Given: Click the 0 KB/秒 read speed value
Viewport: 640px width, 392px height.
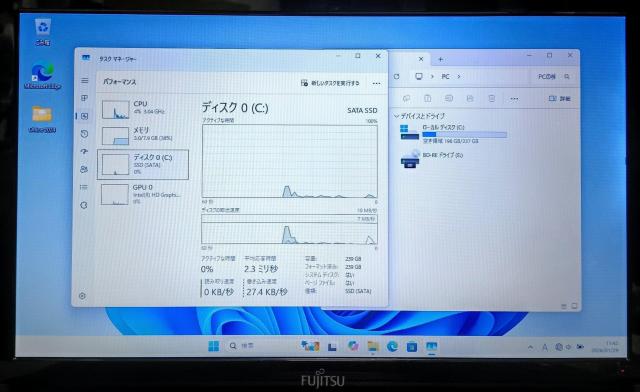Looking at the screenshot, I should tap(218, 292).
